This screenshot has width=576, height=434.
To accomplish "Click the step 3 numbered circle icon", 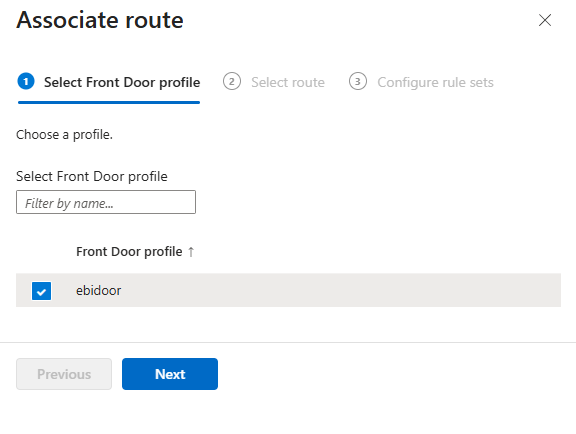I will point(357,82).
